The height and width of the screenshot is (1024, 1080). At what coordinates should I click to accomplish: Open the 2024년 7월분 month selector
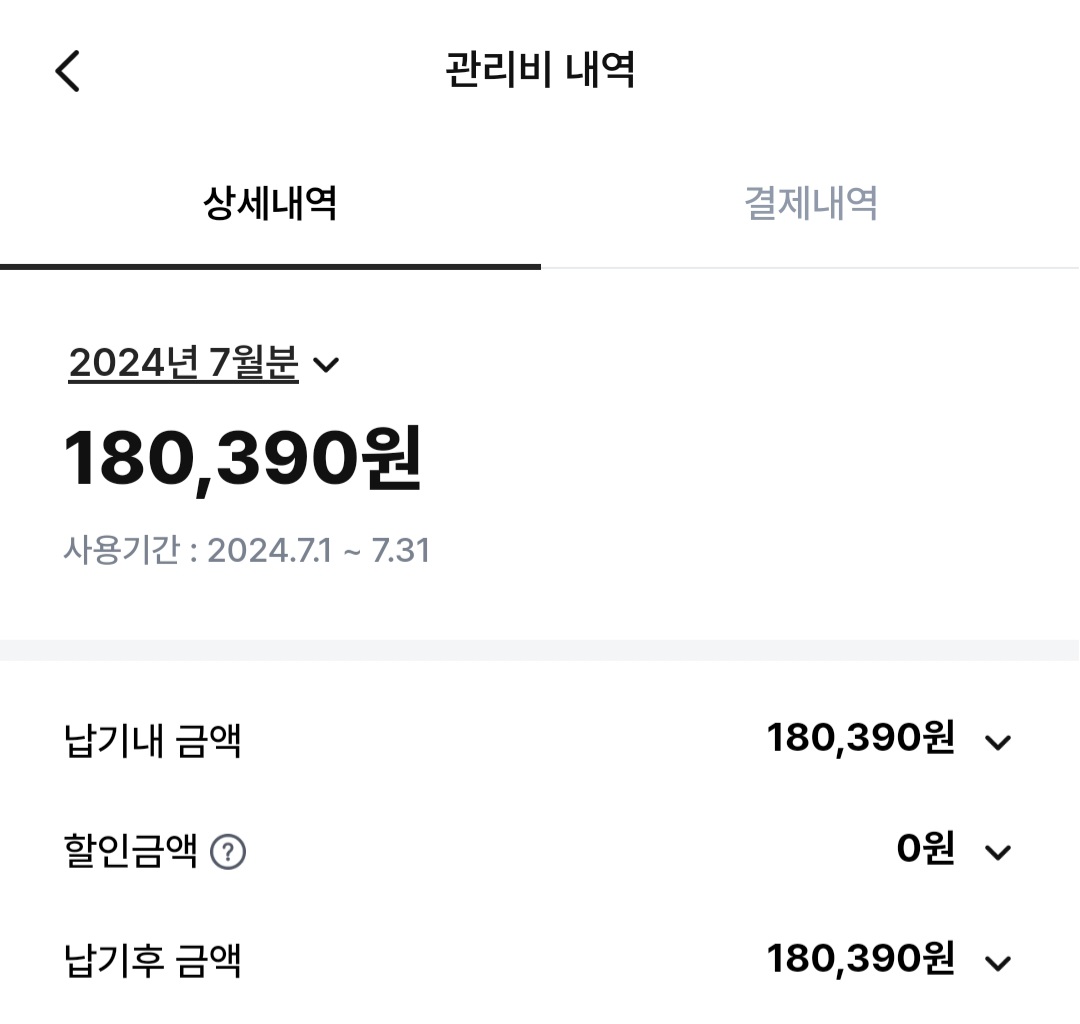(x=184, y=363)
